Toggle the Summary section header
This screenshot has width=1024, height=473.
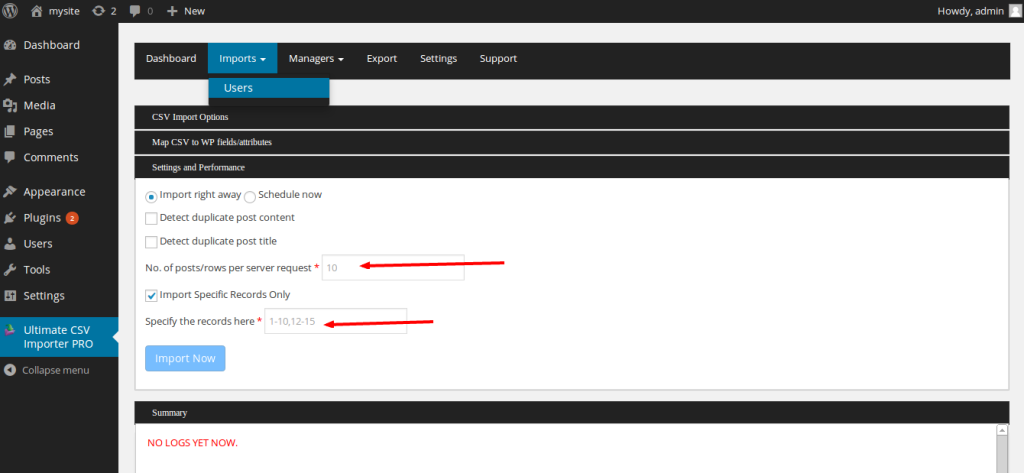(x=571, y=412)
